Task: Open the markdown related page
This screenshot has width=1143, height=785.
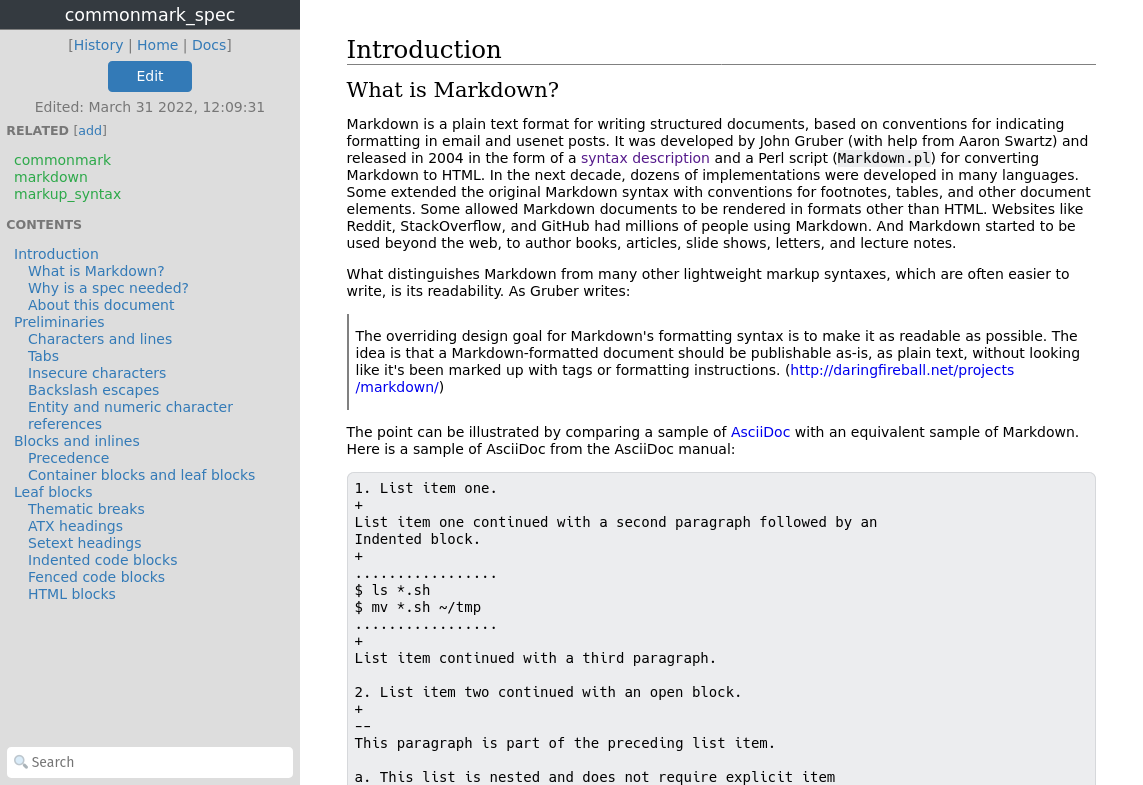Action: coord(50,177)
